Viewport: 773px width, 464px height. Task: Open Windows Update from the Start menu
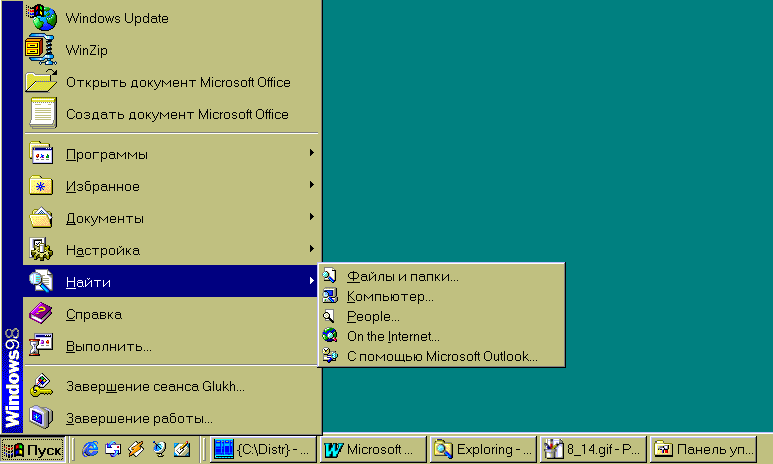pos(171,18)
